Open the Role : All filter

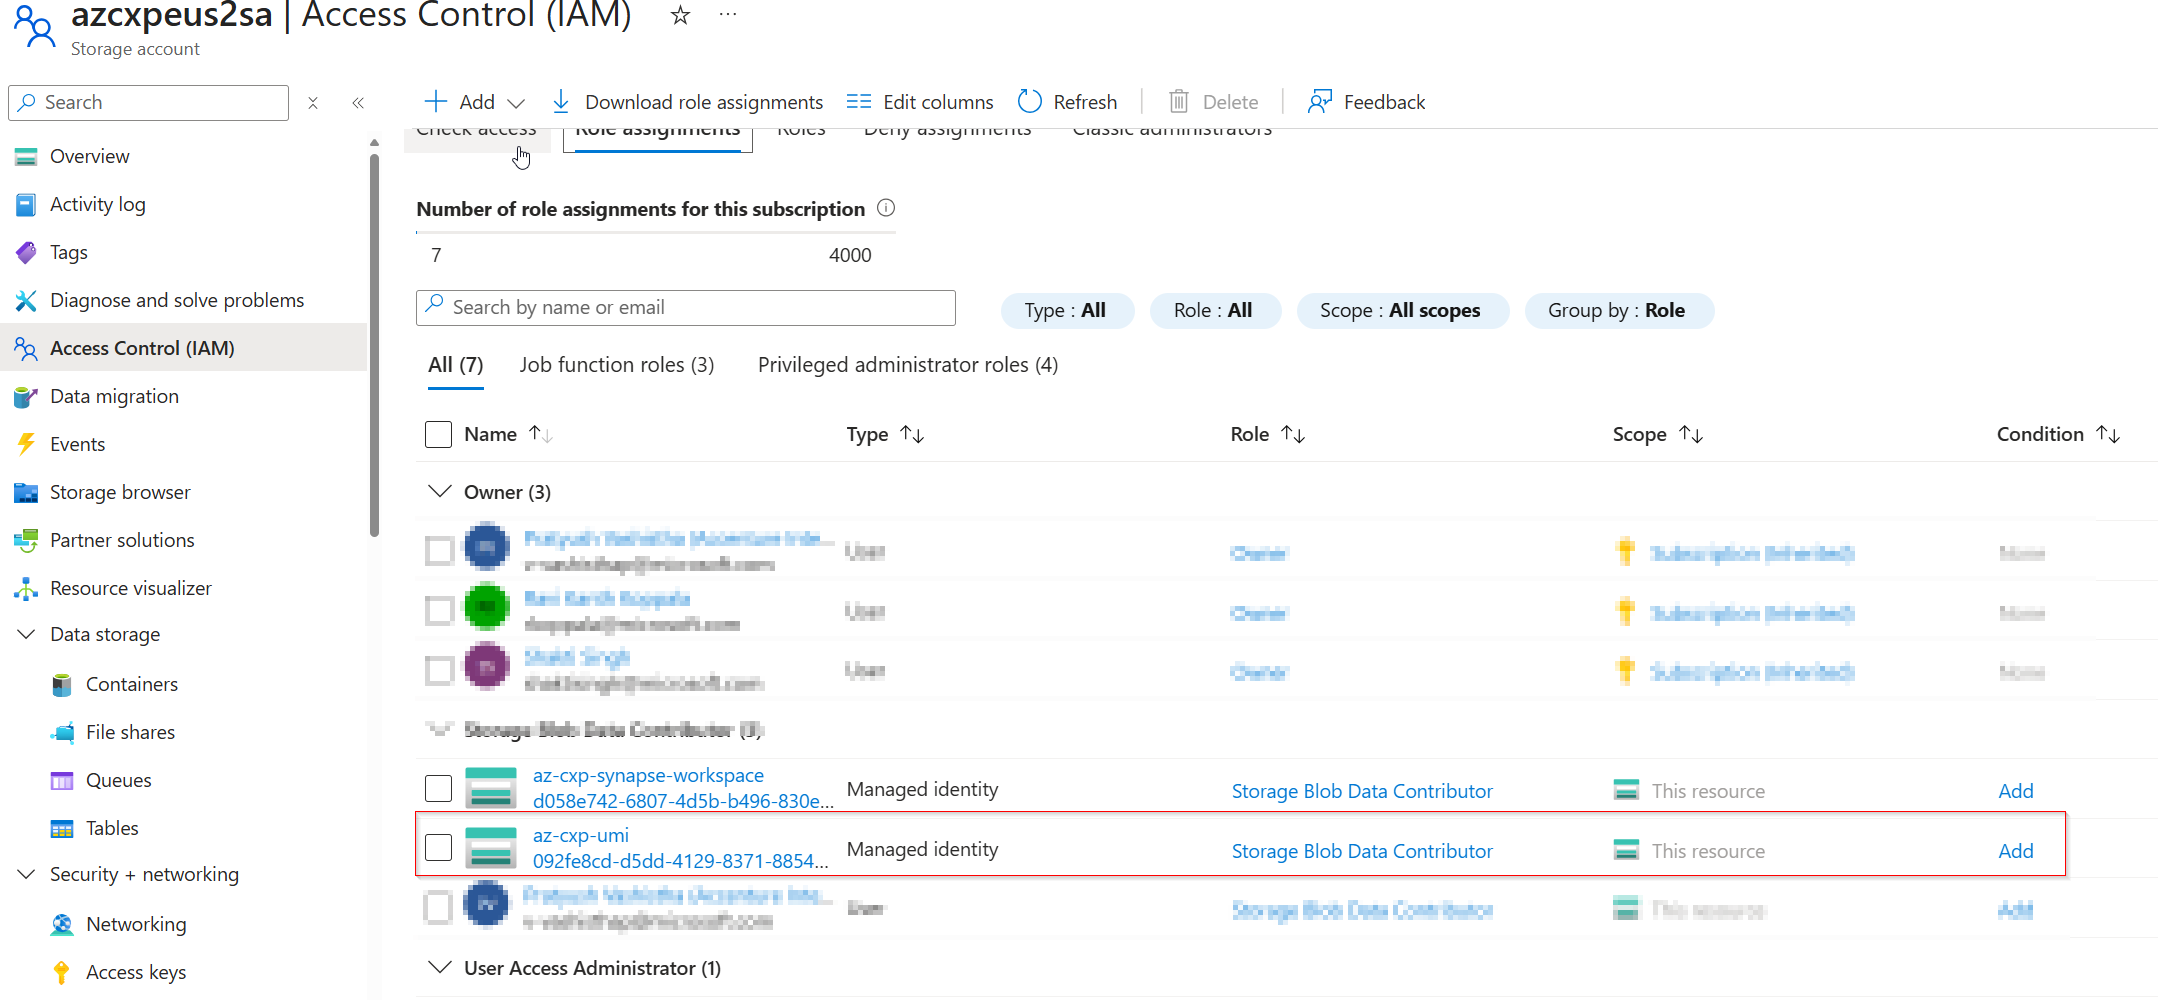pyautogui.click(x=1214, y=311)
